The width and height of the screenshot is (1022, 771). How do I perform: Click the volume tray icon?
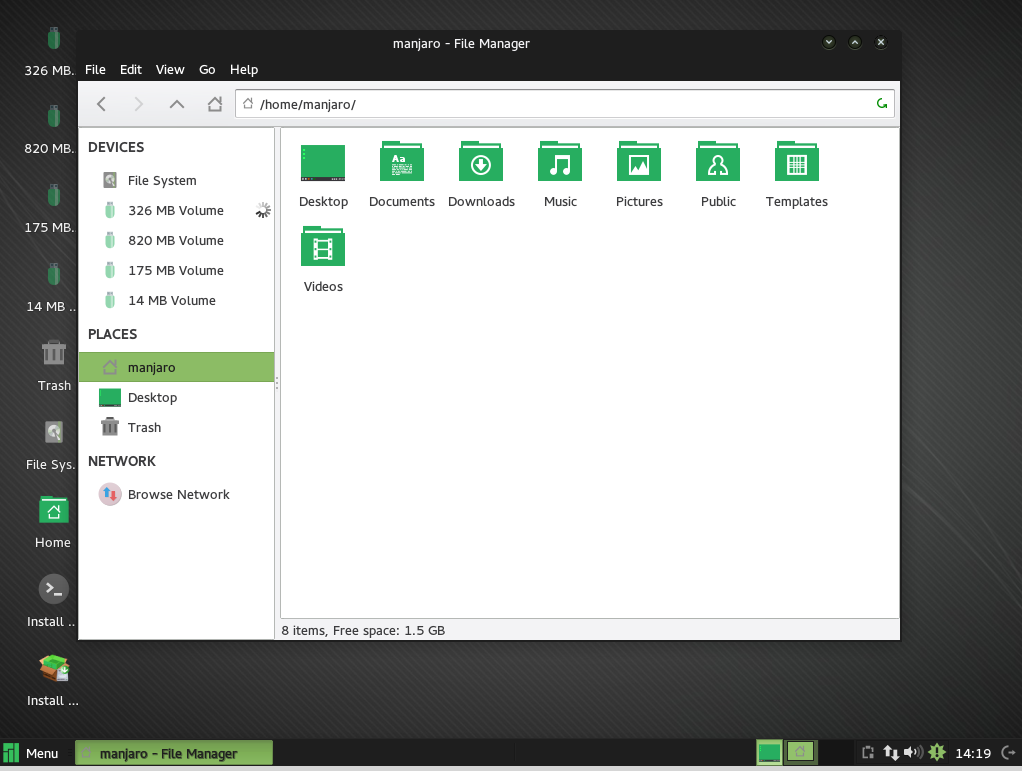coord(913,753)
